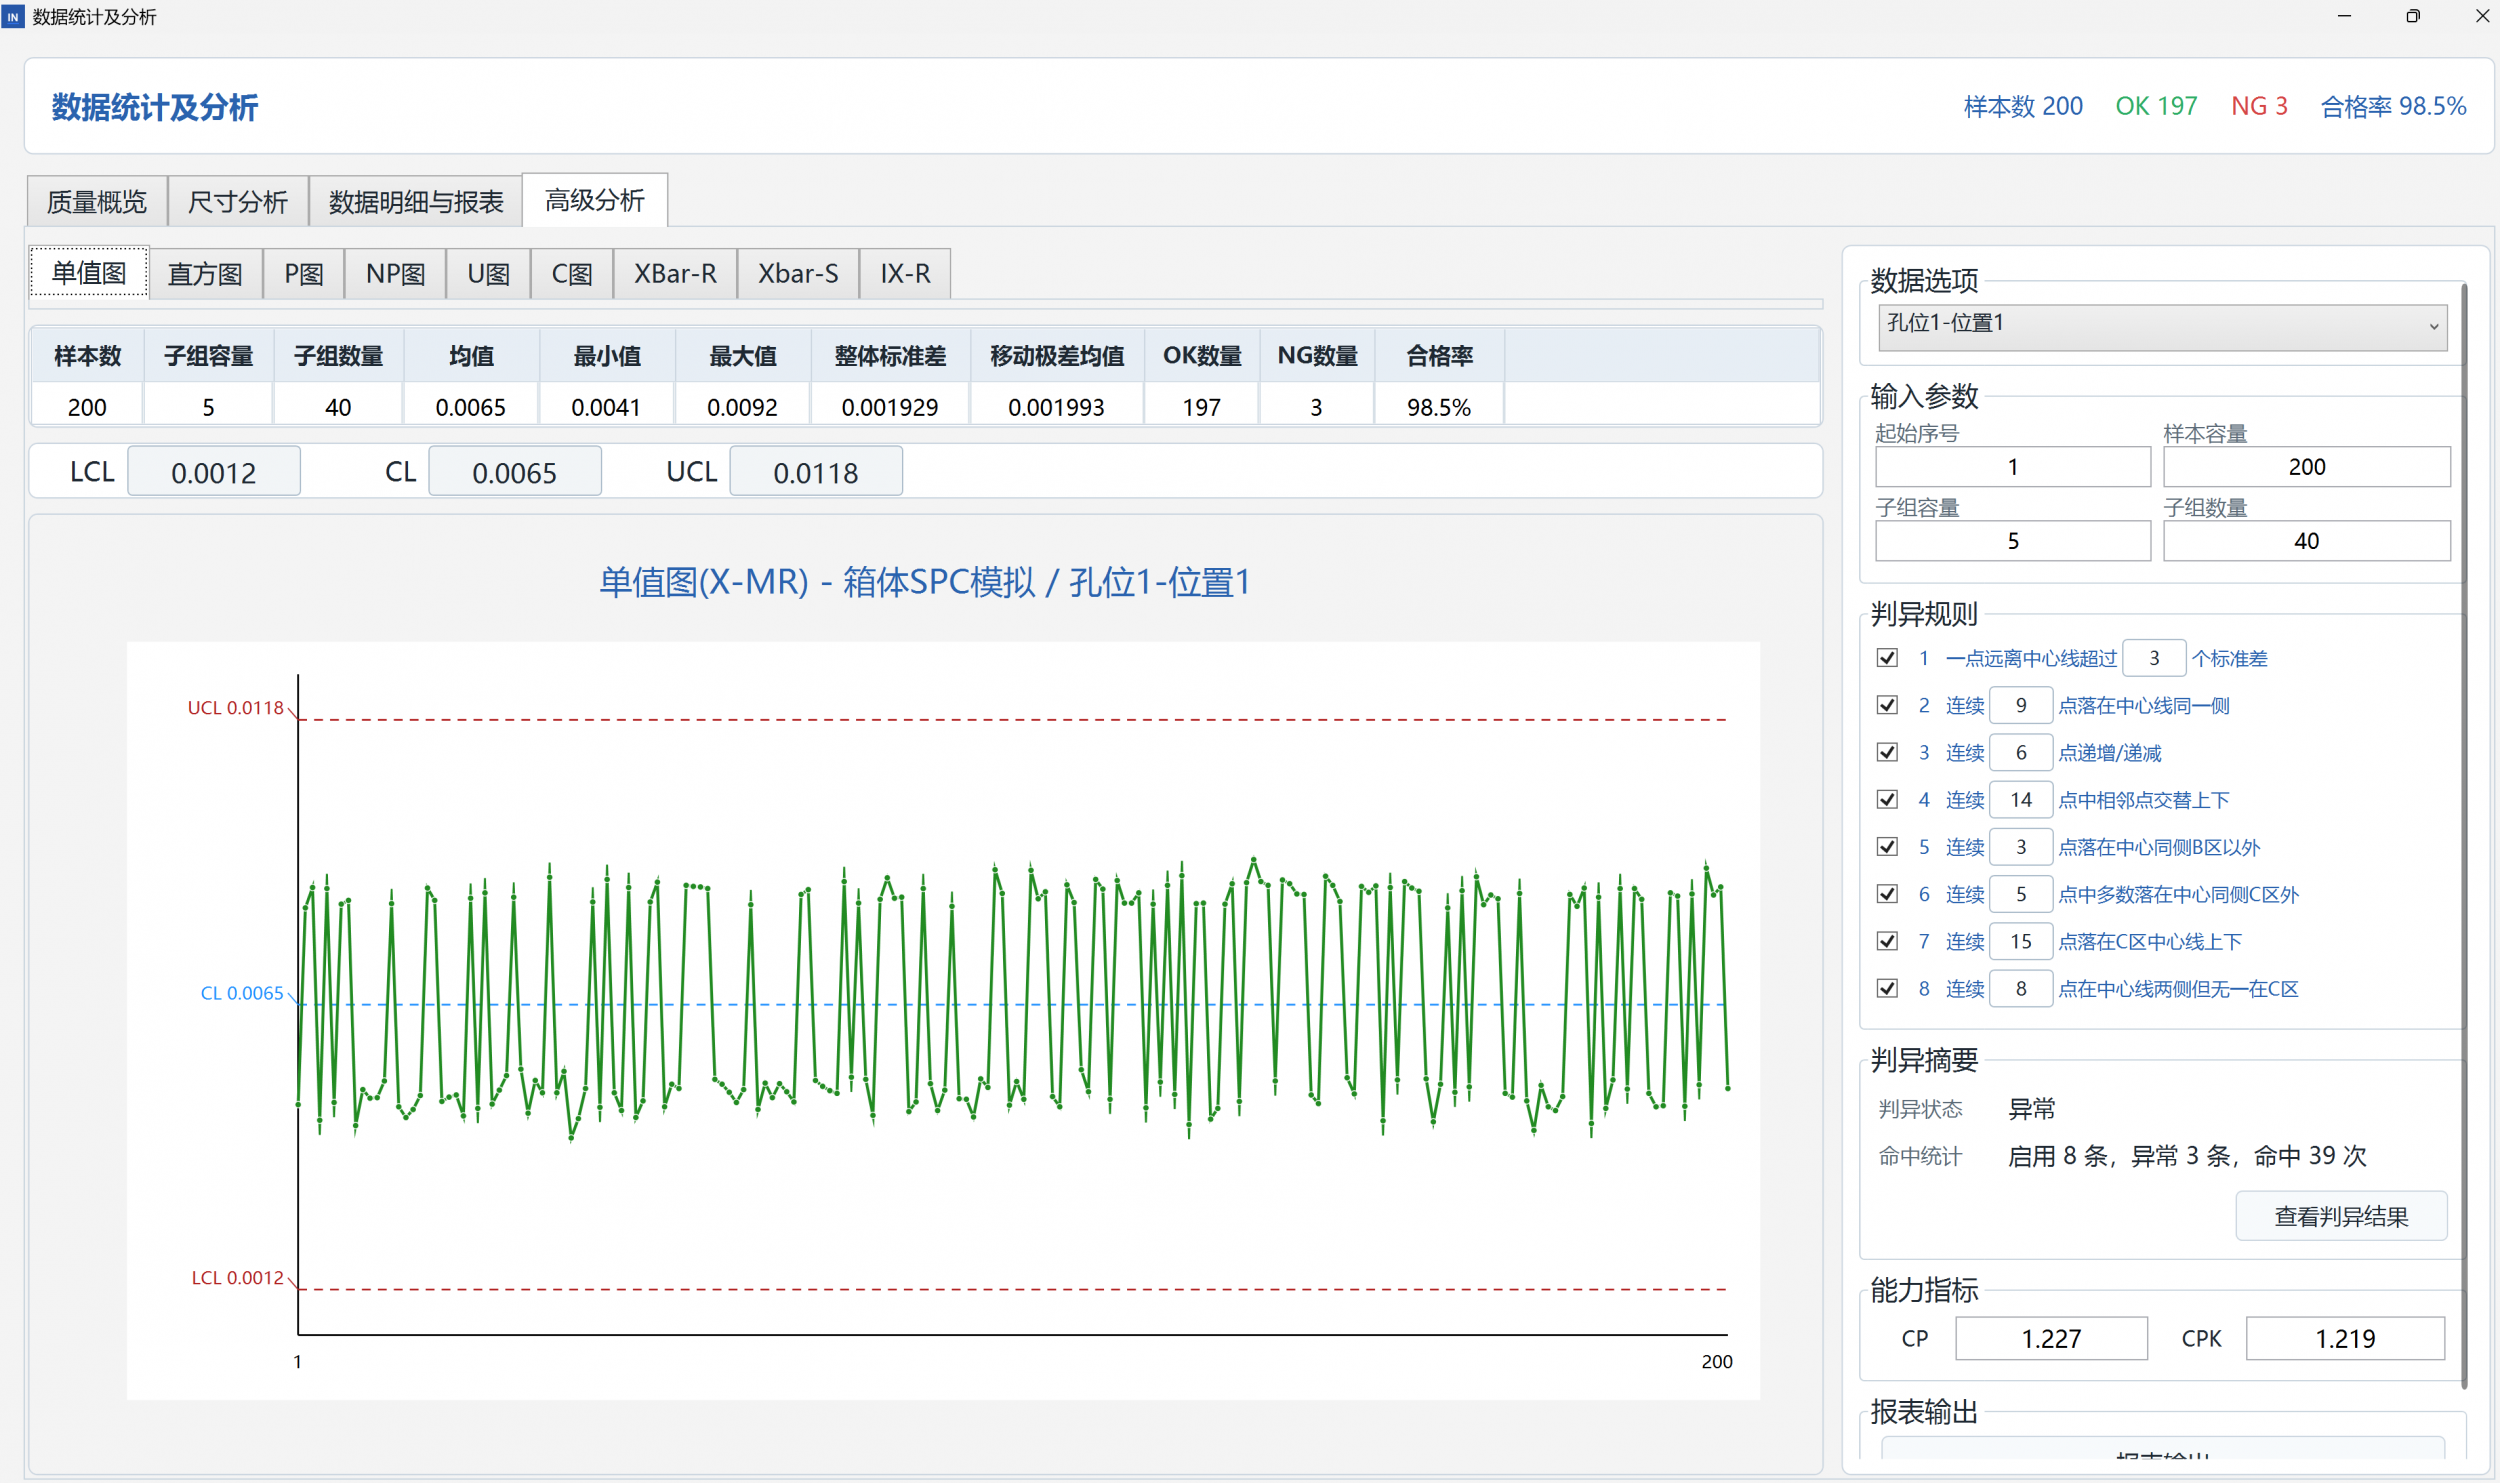The width and height of the screenshot is (2500, 1483).
Task: Open the NP图 chart tab
Action: point(396,273)
